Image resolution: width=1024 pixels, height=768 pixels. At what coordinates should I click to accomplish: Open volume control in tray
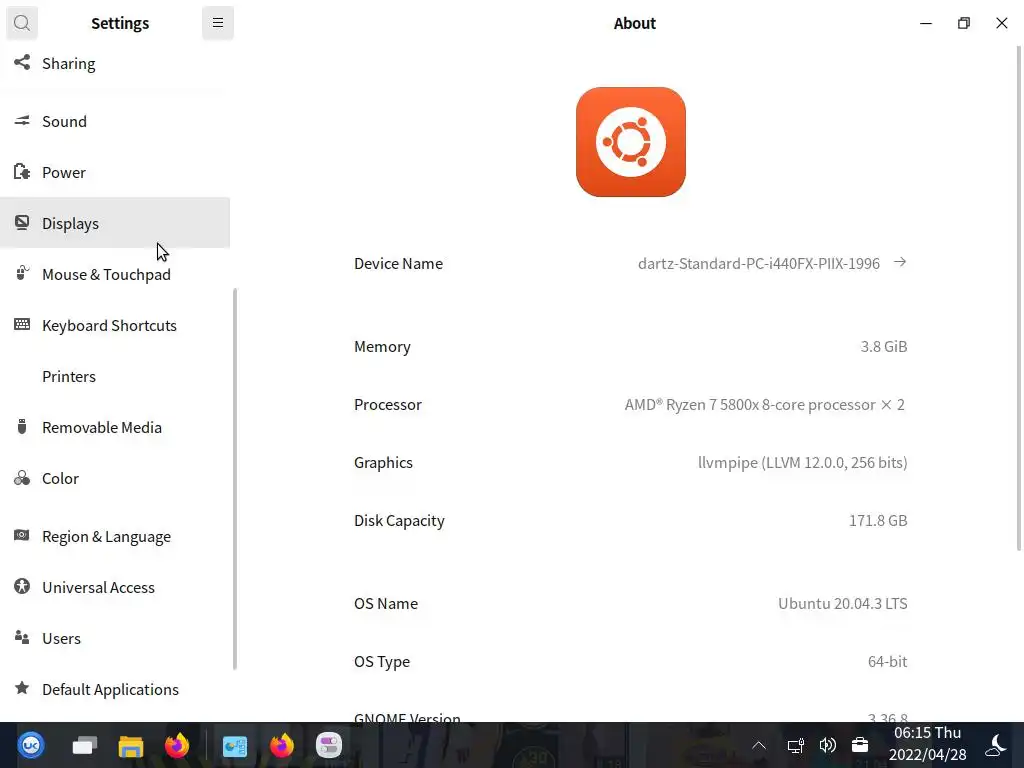coord(827,745)
